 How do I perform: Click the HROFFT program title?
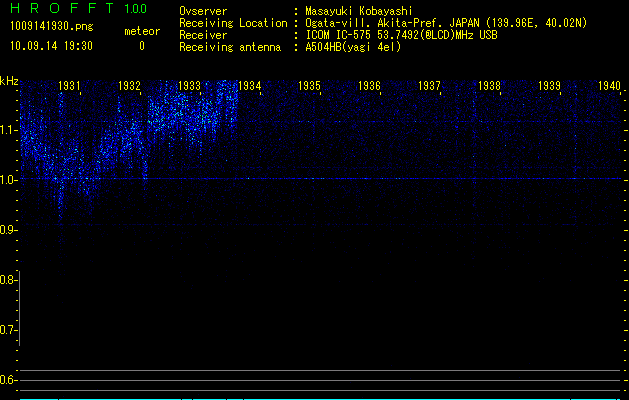(x=62, y=8)
